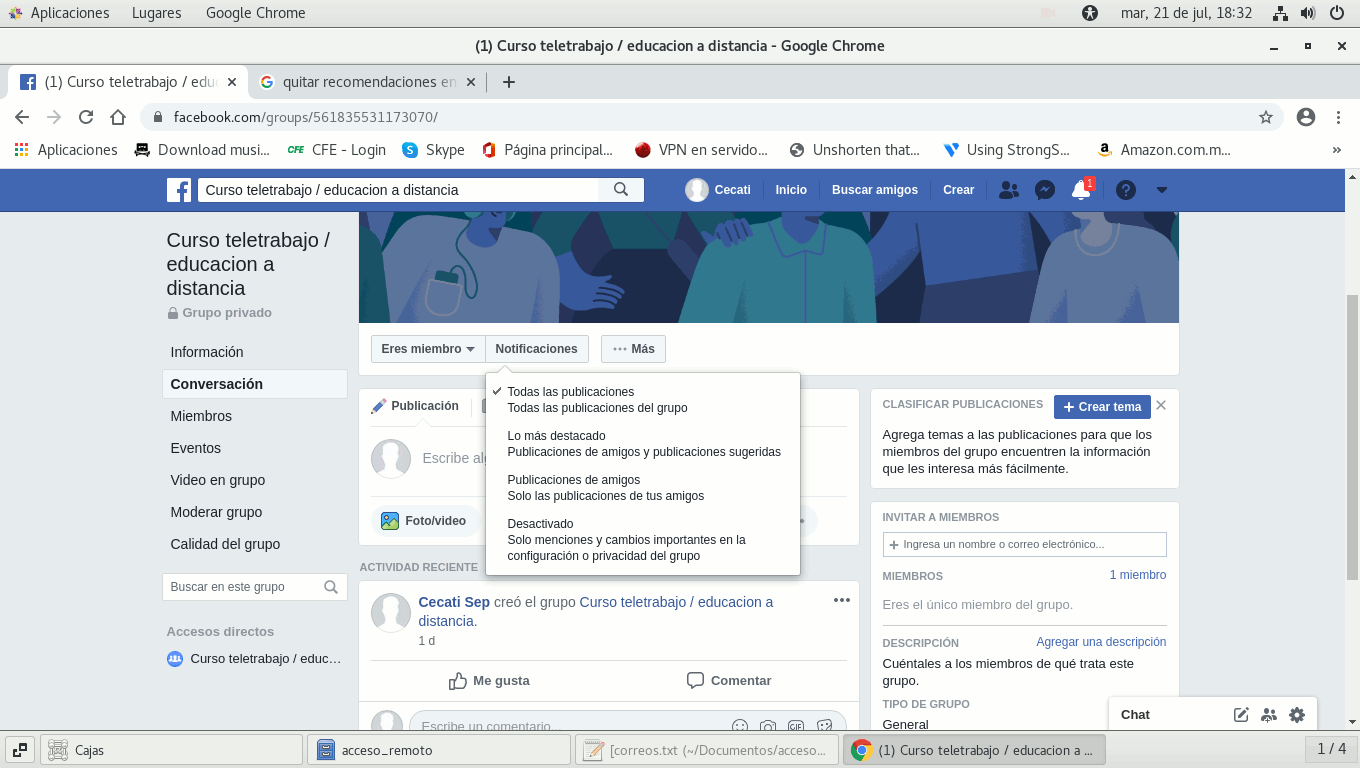Screen dimensions: 1360x768
Task: Open Messenger from the Facebook top bar
Action: click(x=1045, y=189)
